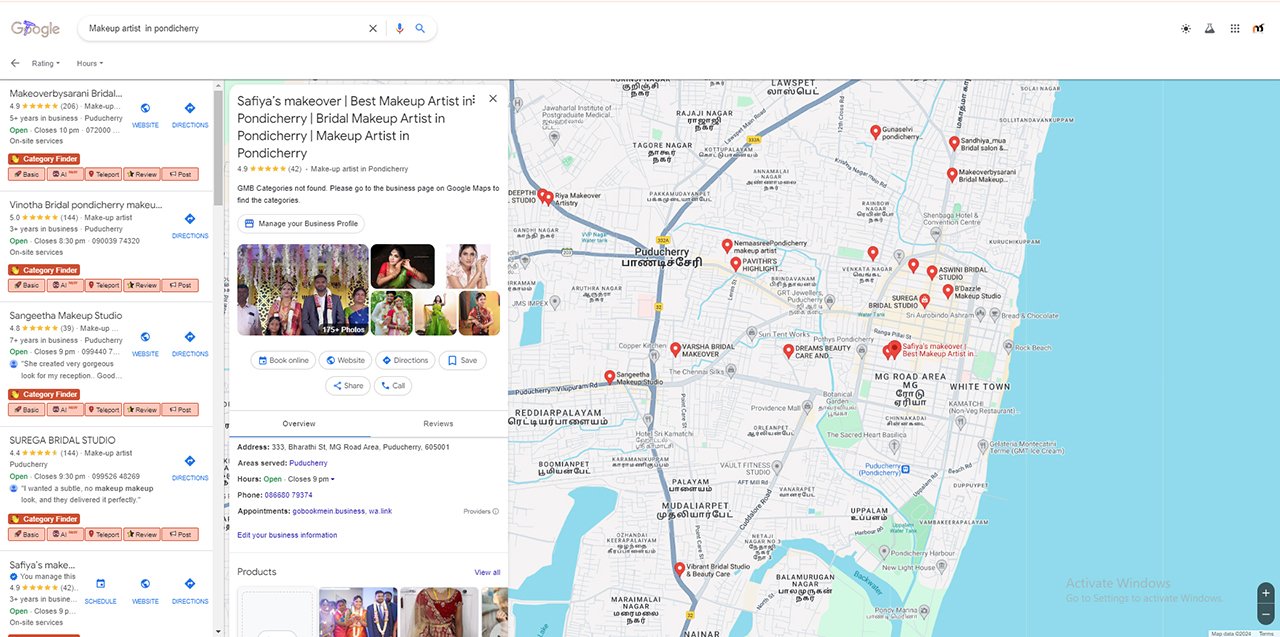Viewport: 1280px width, 637px height.
Task: Click View all products
Action: tap(487, 572)
